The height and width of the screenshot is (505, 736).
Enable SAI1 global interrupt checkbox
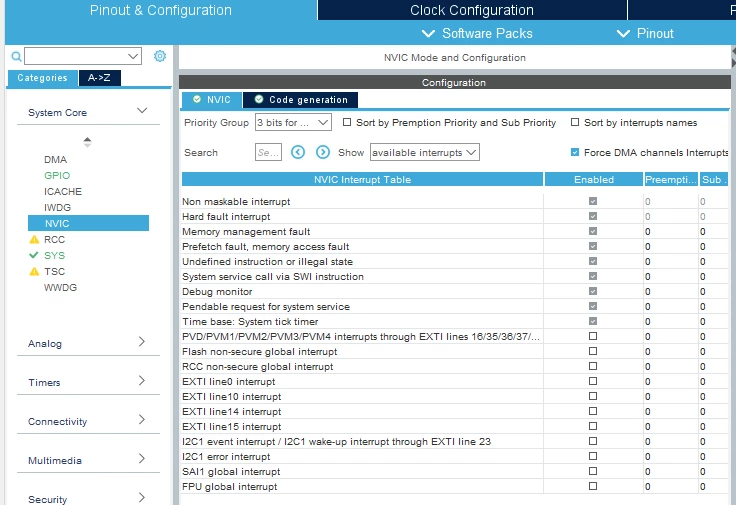click(593, 471)
